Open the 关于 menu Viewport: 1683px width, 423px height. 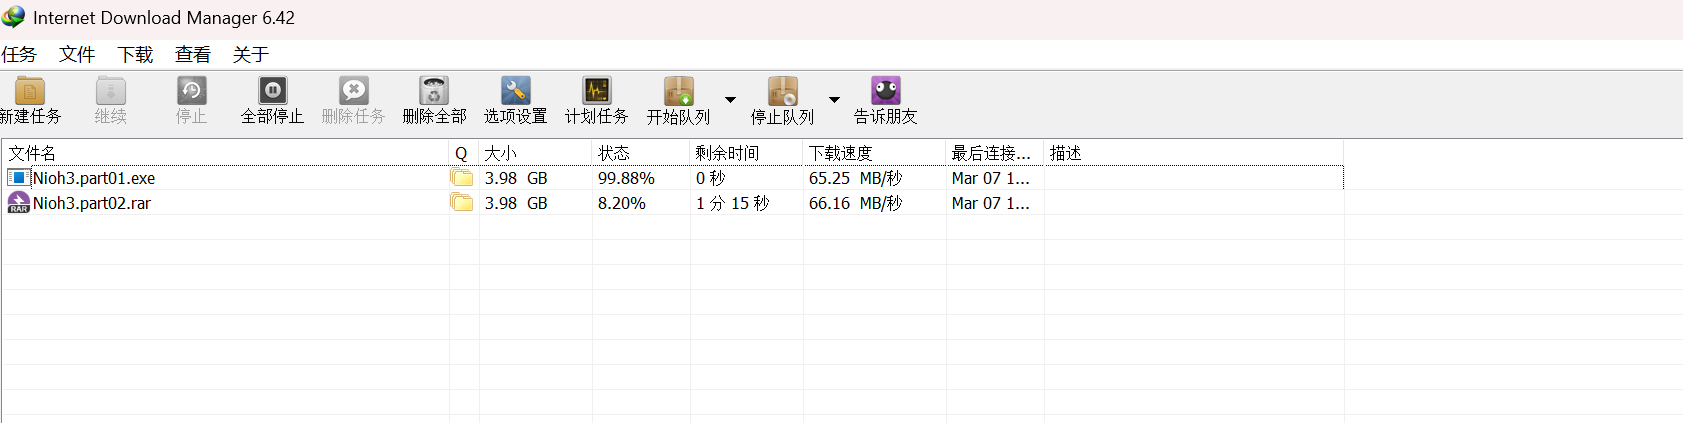251,54
